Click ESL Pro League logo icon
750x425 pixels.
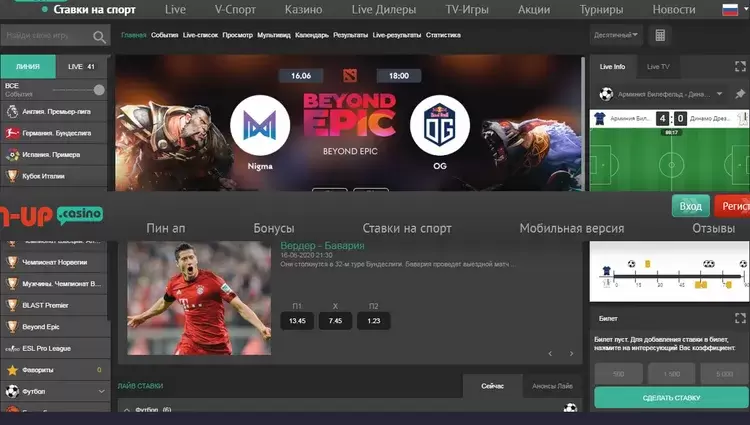point(12,349)
